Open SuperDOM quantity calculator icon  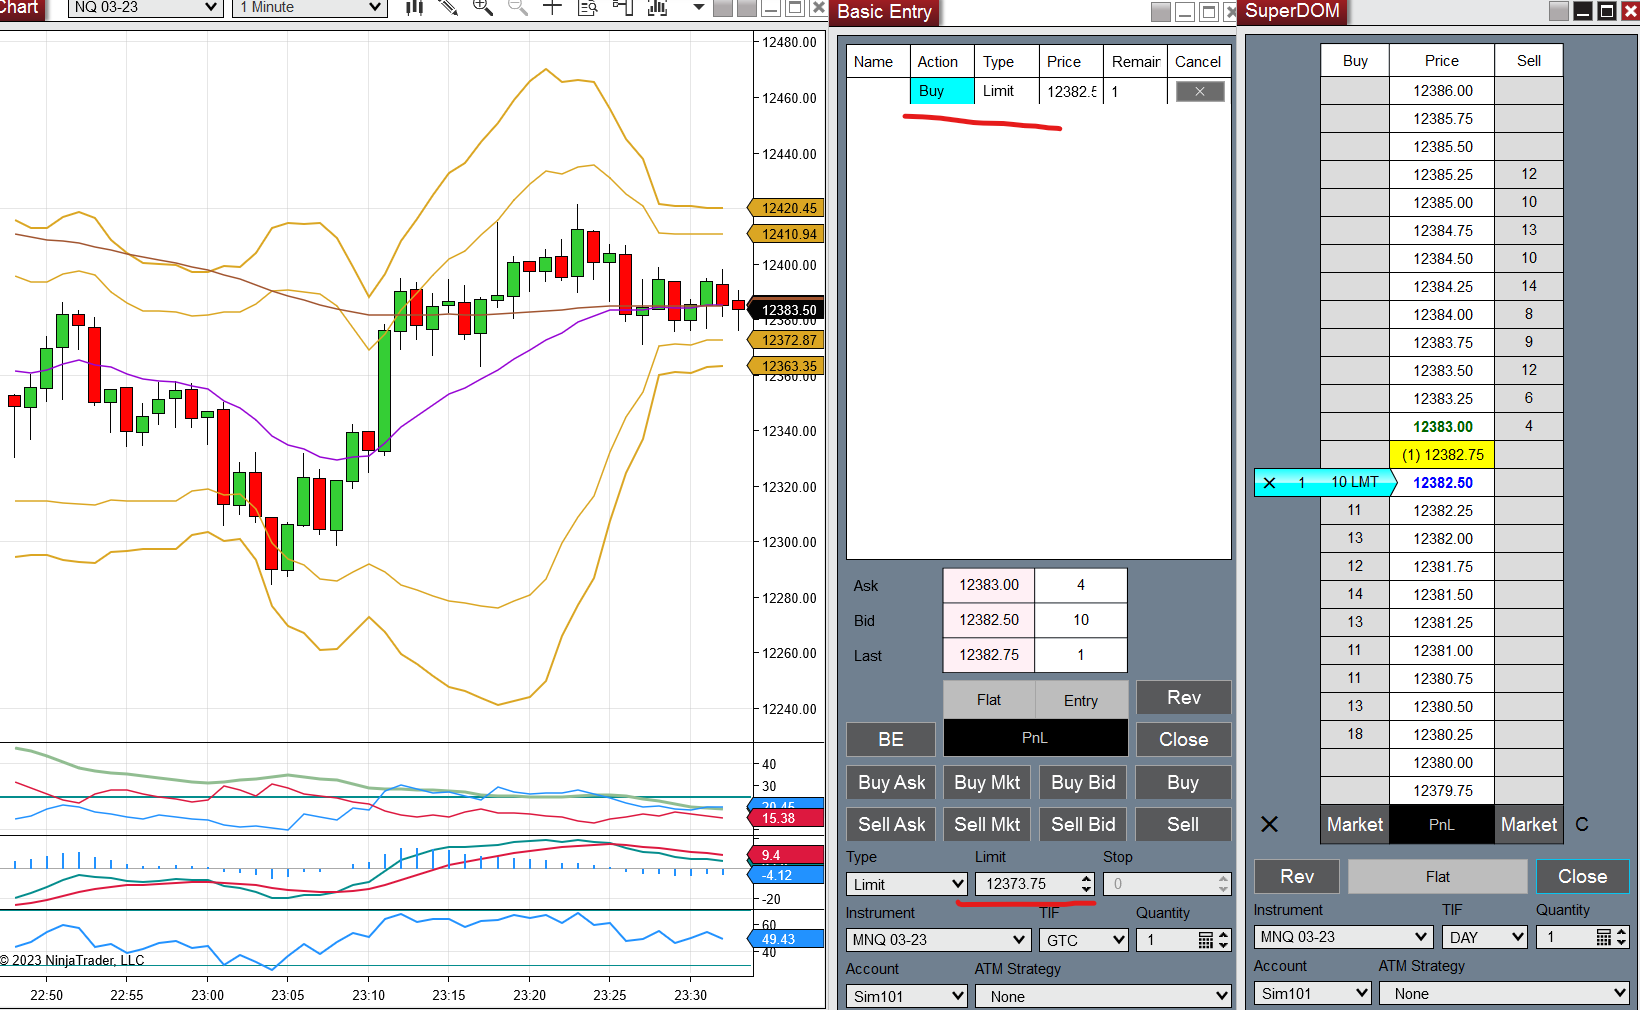pos(1604,937)
